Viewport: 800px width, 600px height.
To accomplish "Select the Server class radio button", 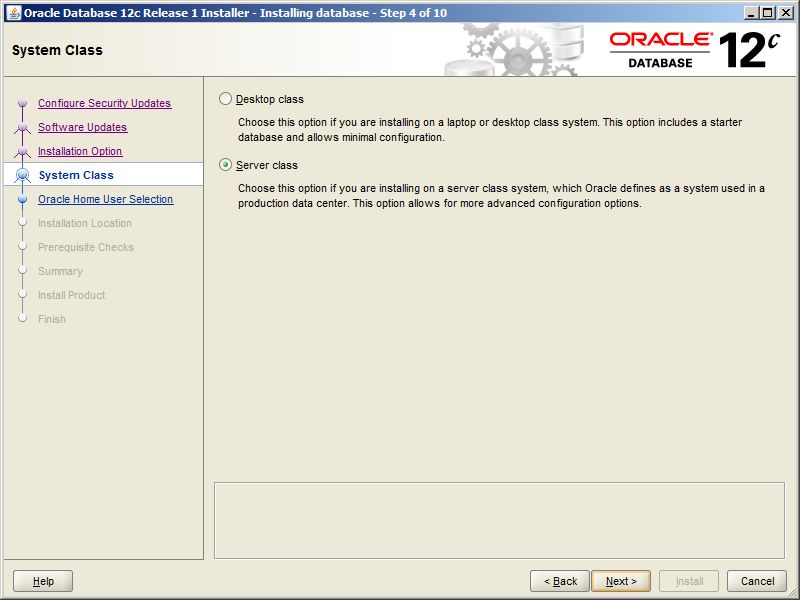I will point(225,165).
